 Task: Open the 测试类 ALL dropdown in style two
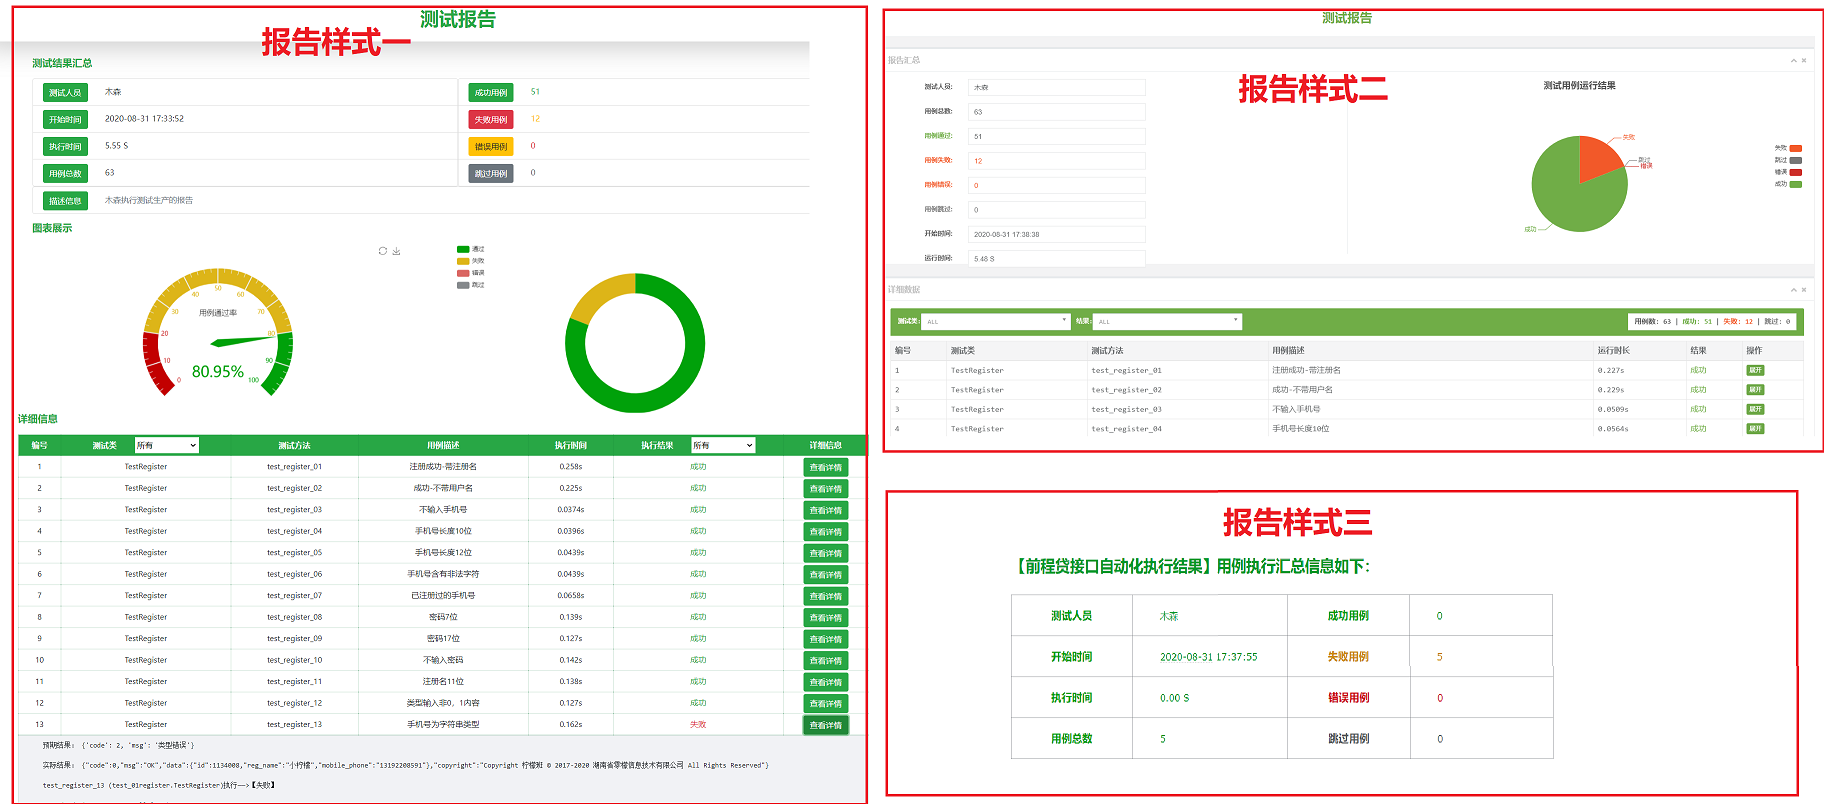[996, 321]
